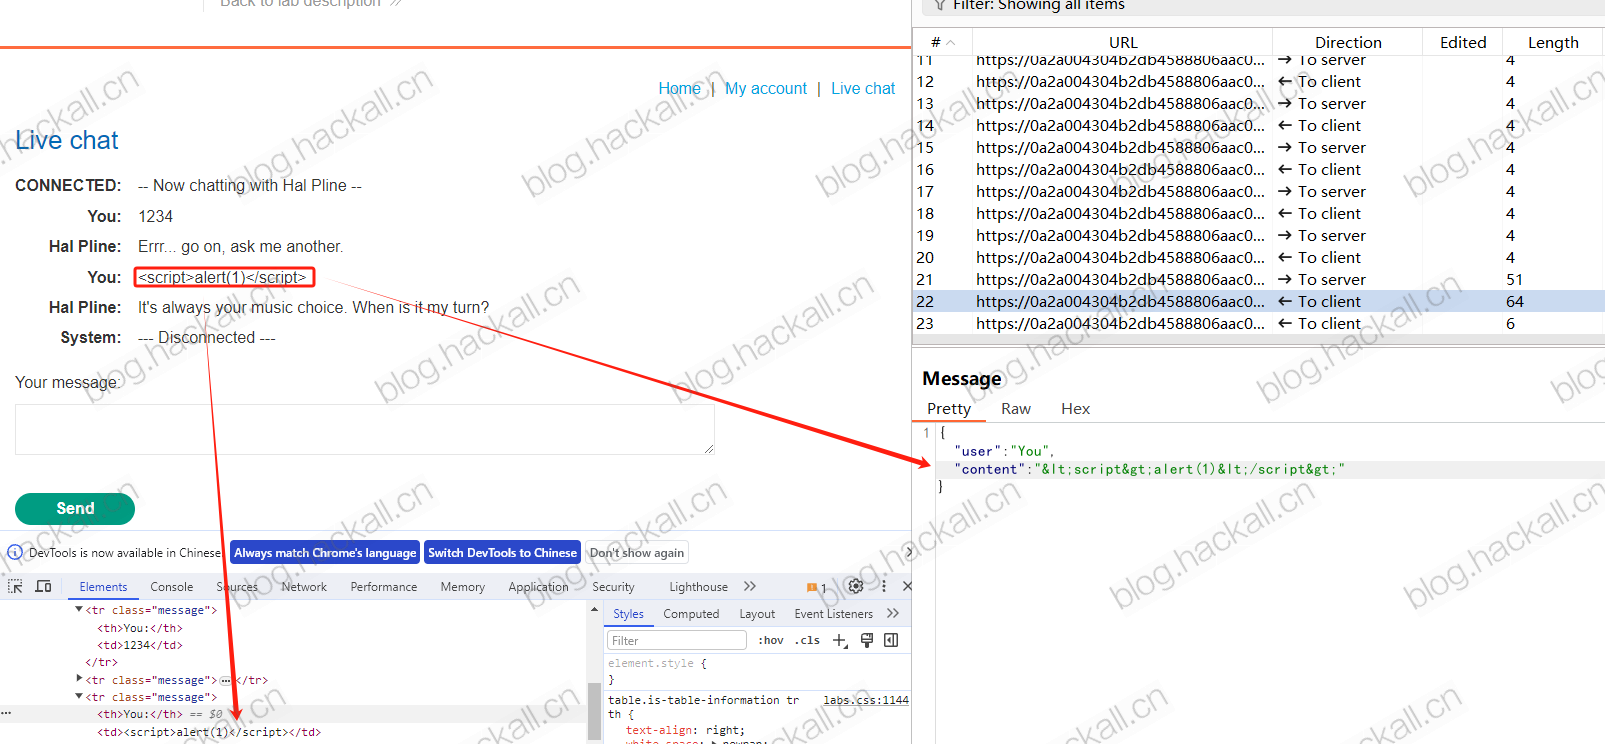Viewport: 1605px width, 744px height.
Task: Show more DevTools tabs chevron
Action: click(750, 586)
